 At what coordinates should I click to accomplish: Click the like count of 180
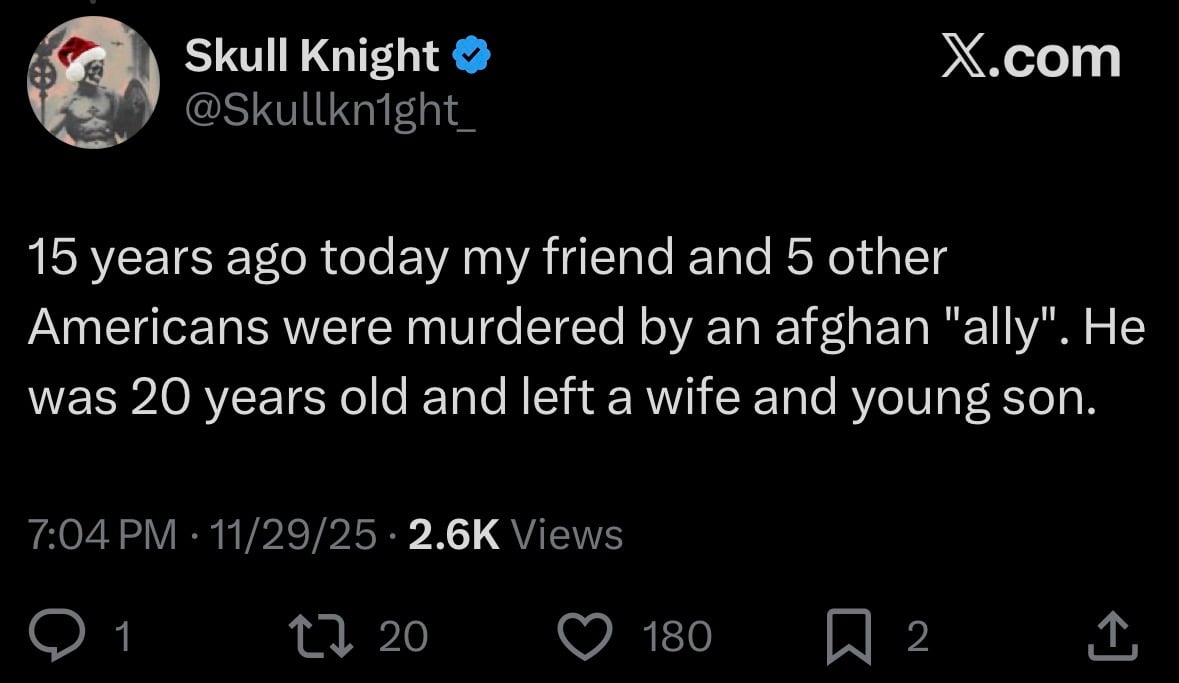(678, 637)
